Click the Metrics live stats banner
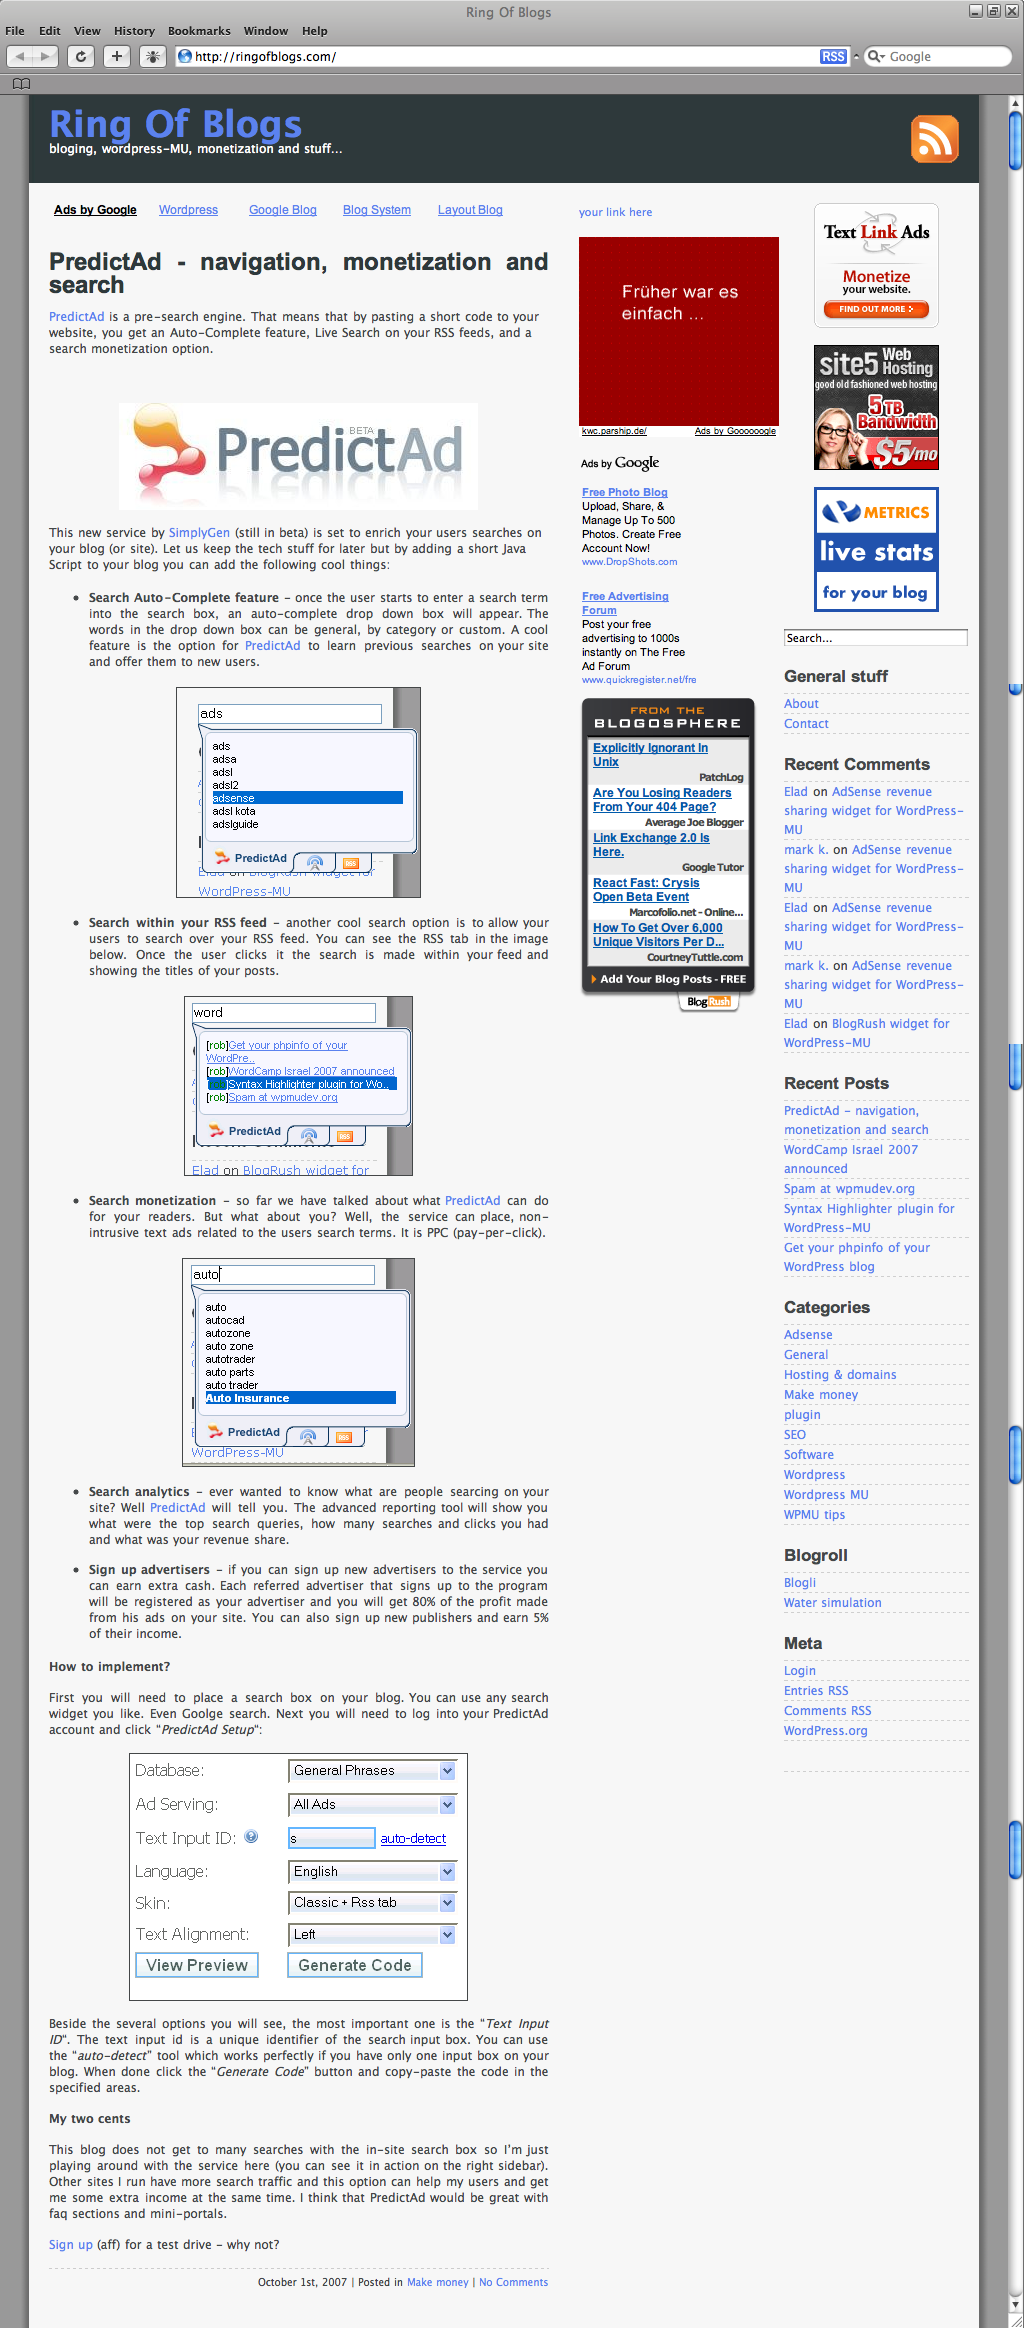Image resolution: width=1024 pixels, height=2328 pixels. point(876,549)
